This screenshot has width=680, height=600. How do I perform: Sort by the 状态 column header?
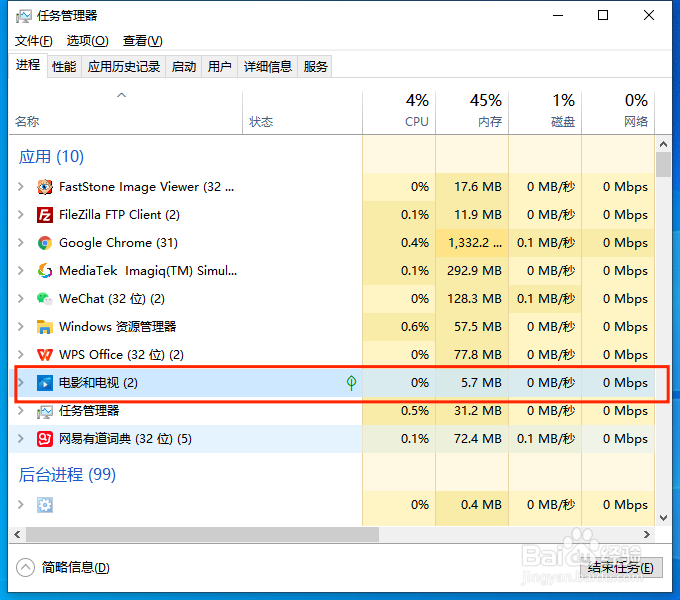302,113
